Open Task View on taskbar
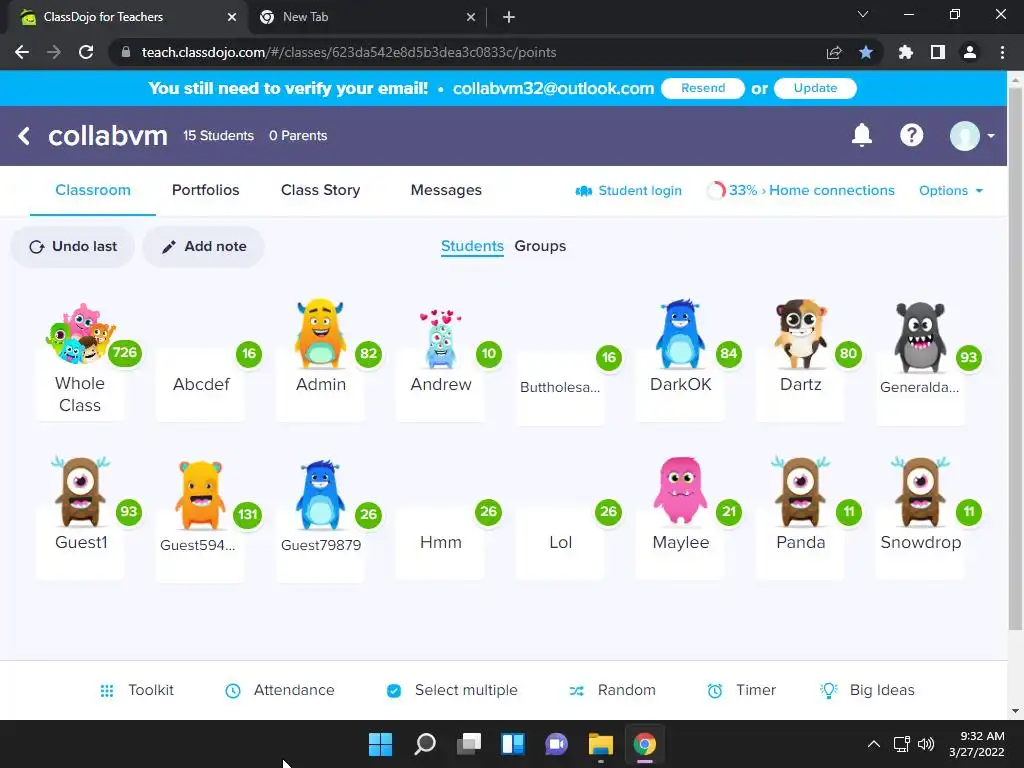The width and height of the screenshot is (1024, 768). (x=469, y=744)
